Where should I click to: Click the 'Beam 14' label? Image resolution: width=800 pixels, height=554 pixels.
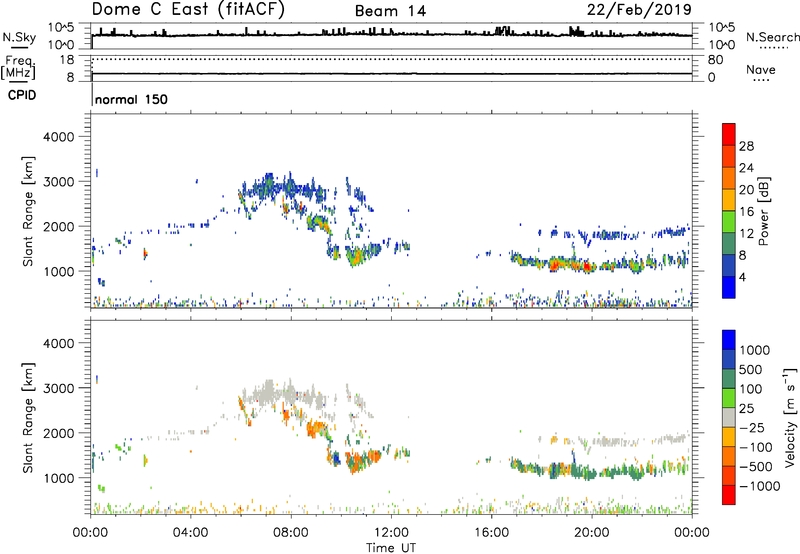point(390,11)
